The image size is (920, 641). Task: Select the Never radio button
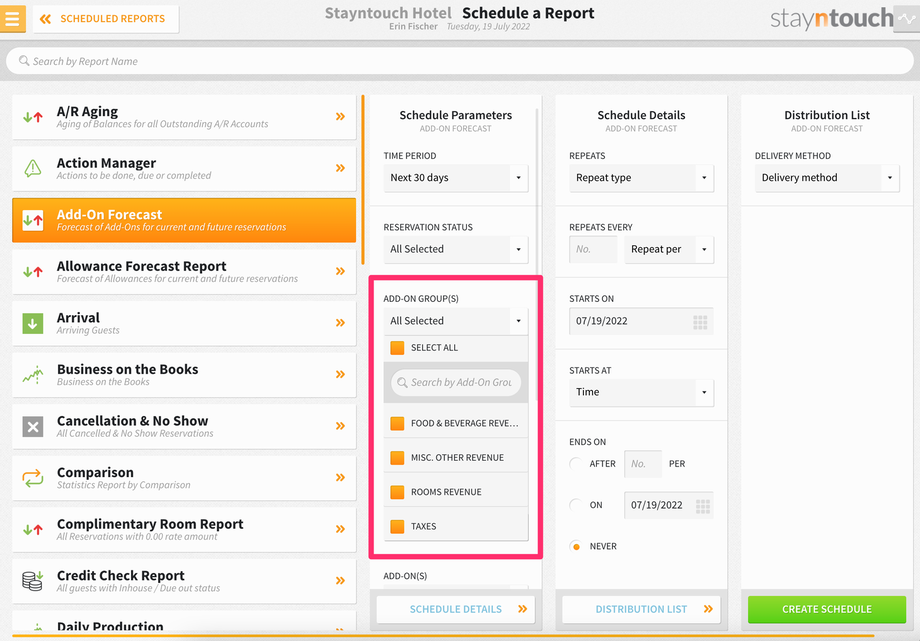576,546
